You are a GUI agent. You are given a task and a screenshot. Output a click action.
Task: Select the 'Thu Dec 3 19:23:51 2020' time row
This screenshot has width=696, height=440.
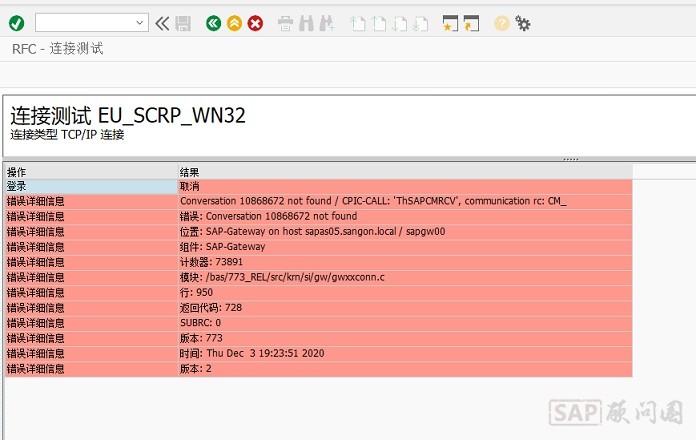(318, 354)
